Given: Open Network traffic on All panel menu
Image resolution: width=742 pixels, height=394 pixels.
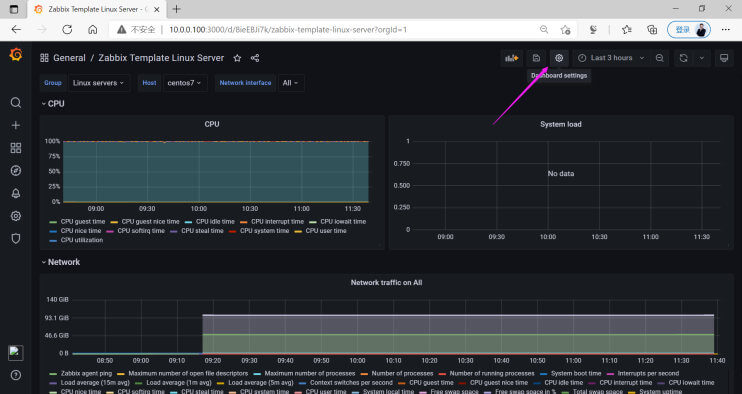Looking at the screenshot, I should [386, 283].
